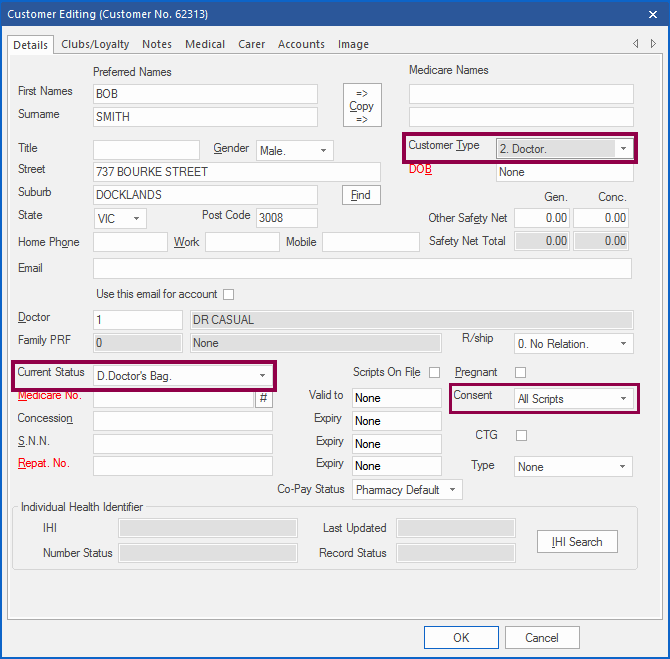The height and width of the screenshot is (659, 670).
Task: Confirm changes with the OK button
Action: (460, 637)
